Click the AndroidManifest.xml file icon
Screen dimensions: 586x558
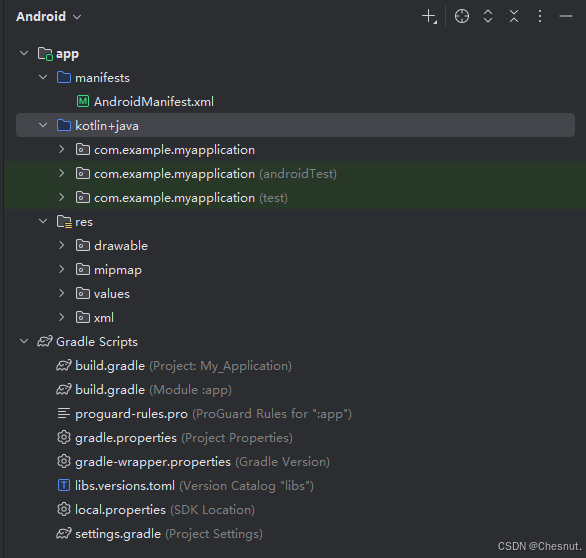pyautogui.click(x=83, y=101)
